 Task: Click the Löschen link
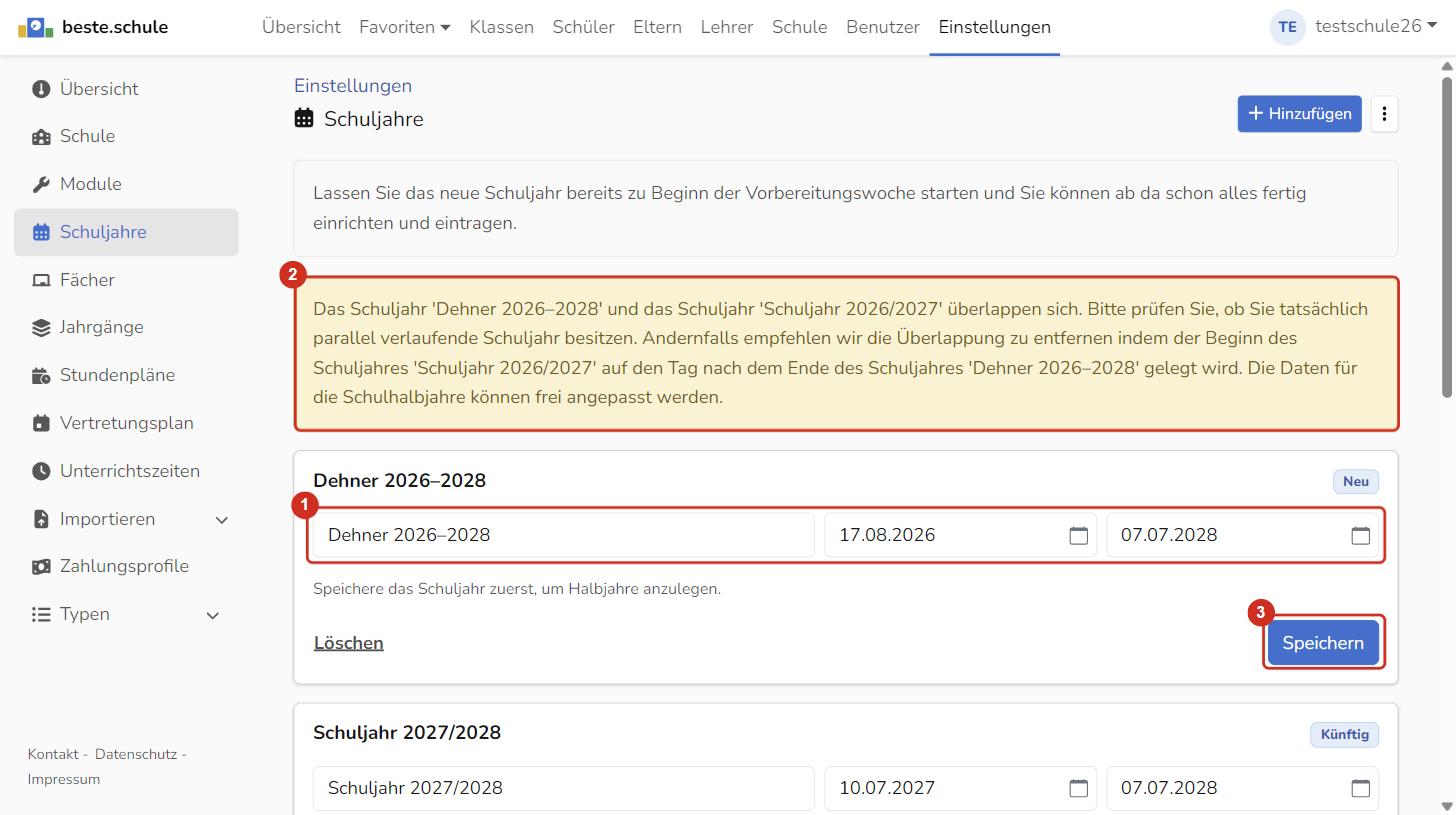click(x=349, y=643)
